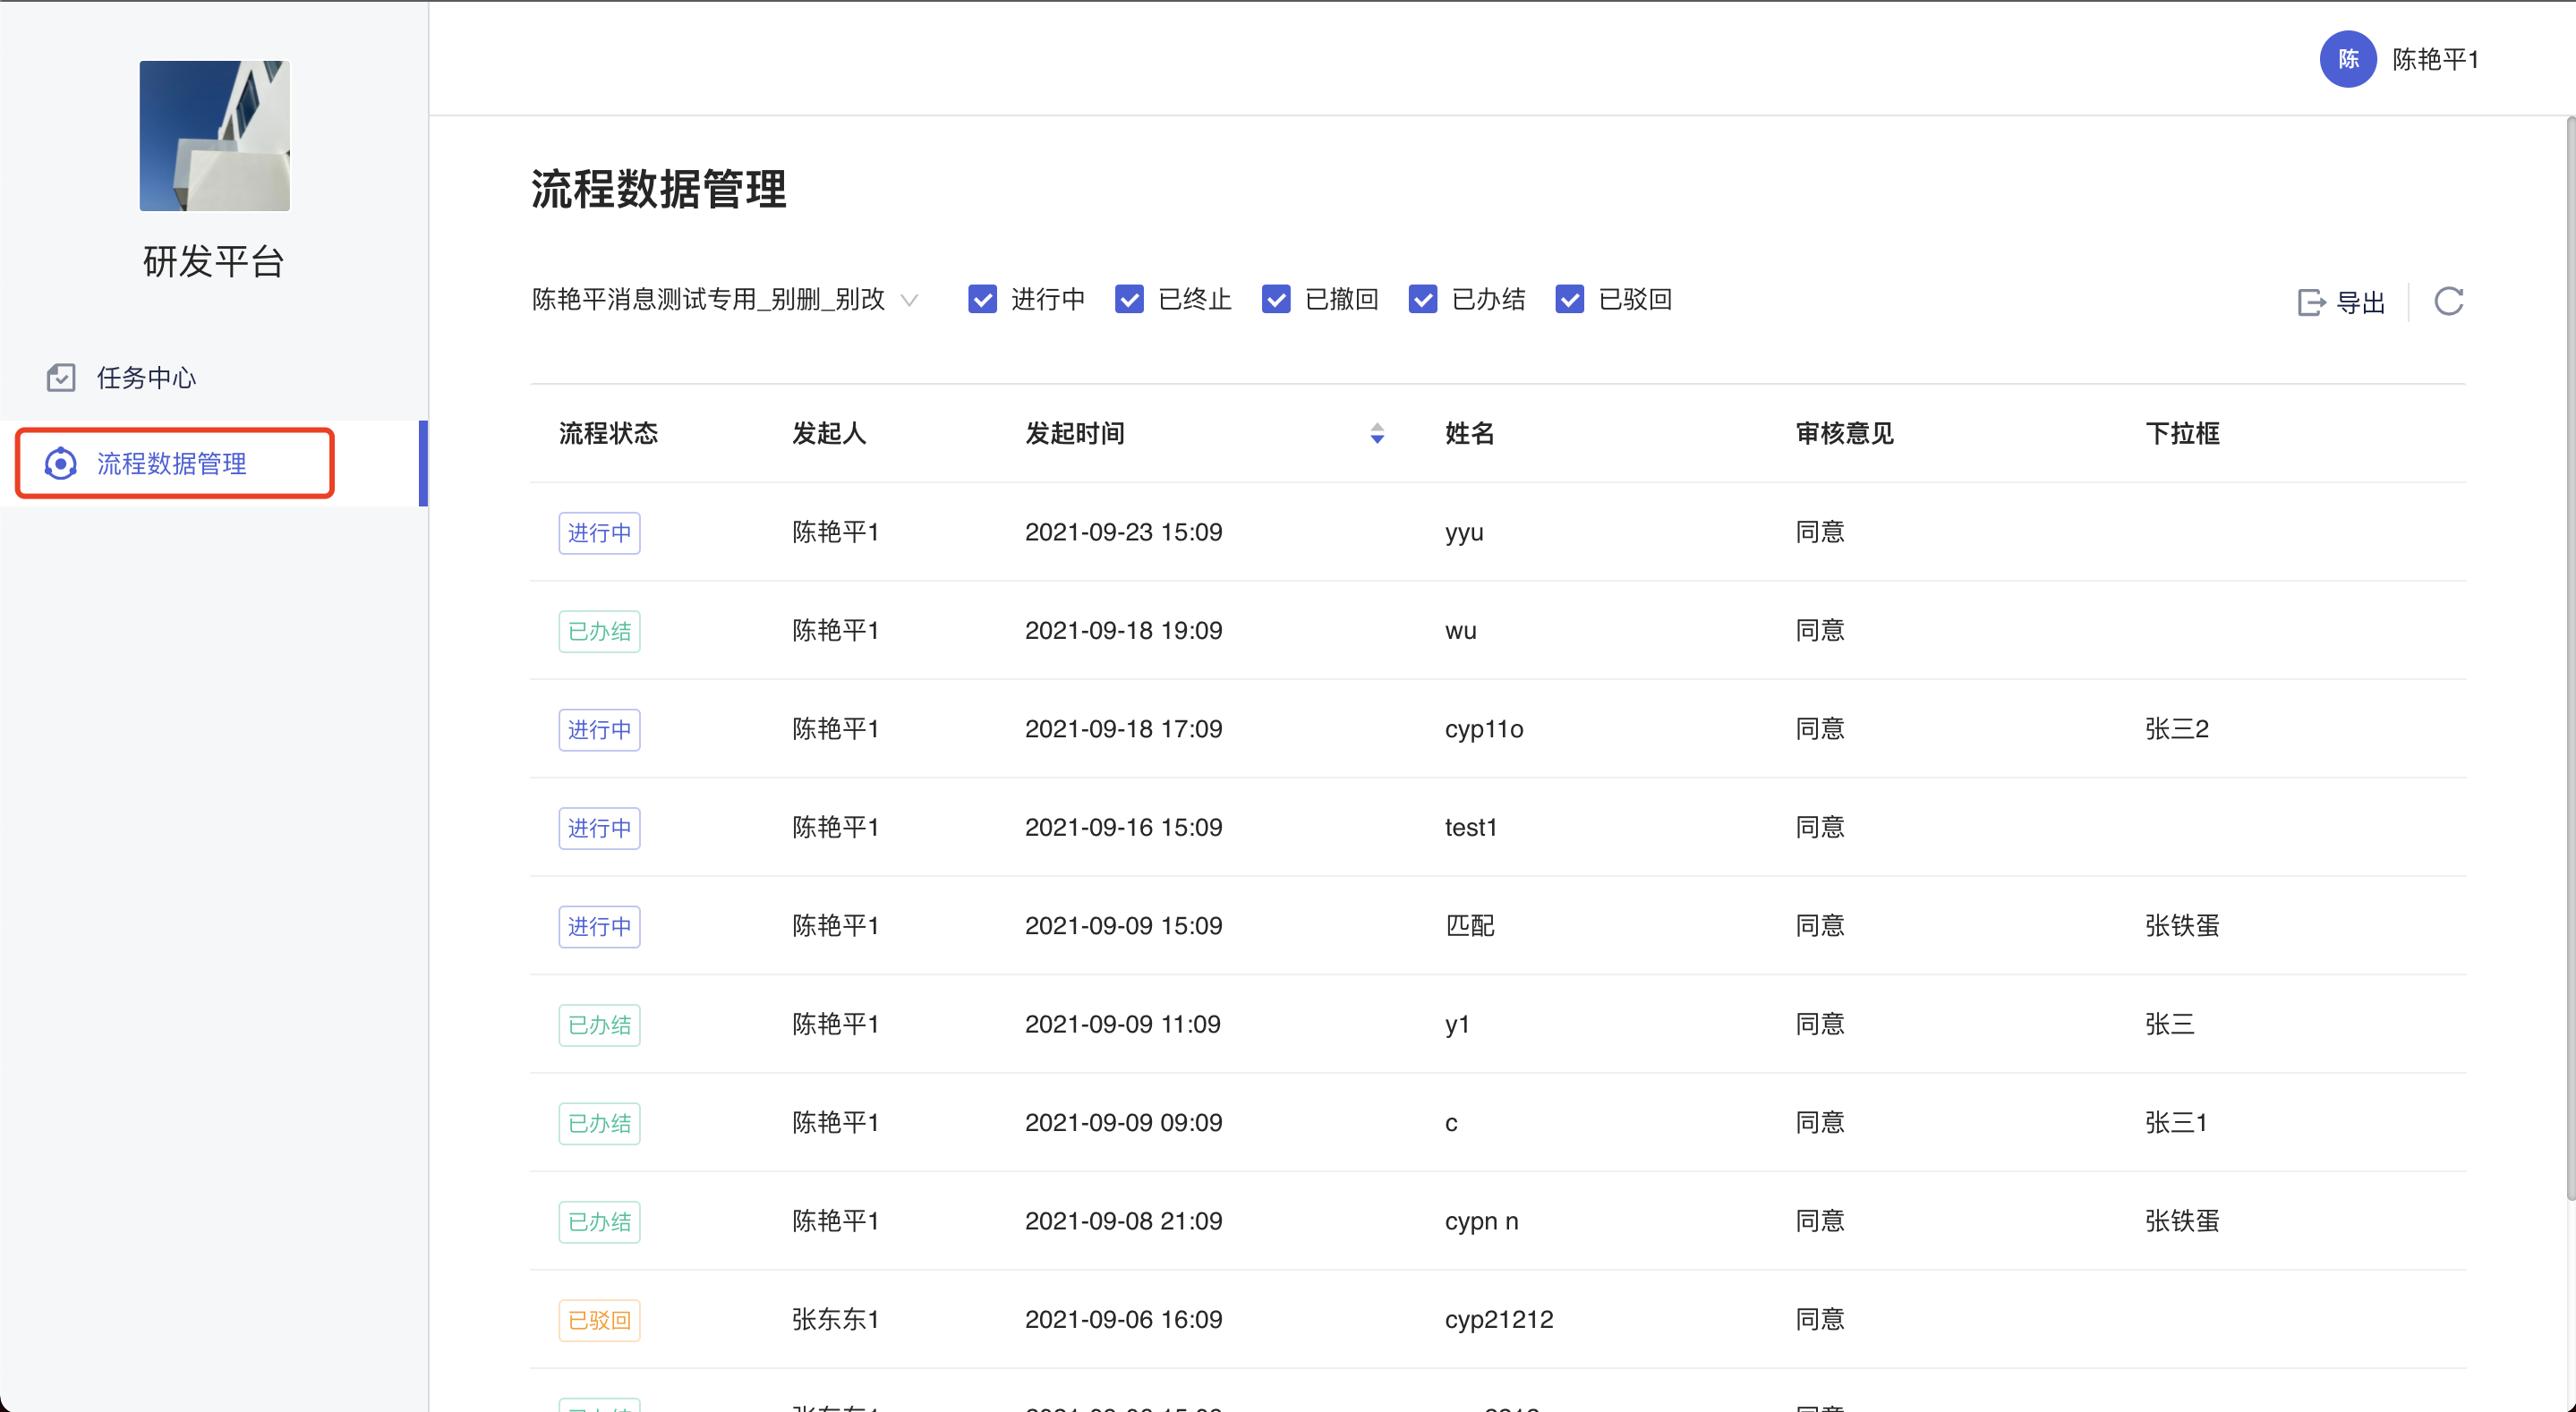The image size is (2576, 1412).
Task: Click 进行中 status tag for yyu
Action: 599,533
